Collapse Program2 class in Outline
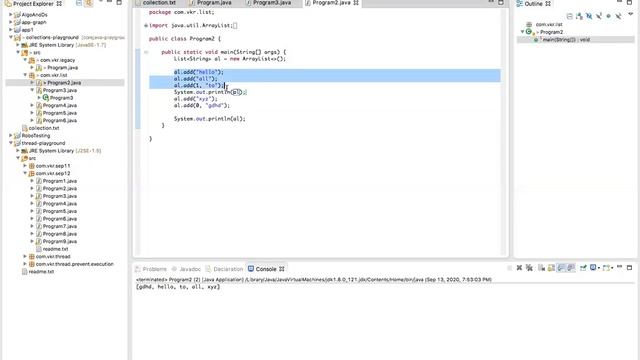Viewport: 640px width, 360px height. pyautogui.click(x=522, y=32)
